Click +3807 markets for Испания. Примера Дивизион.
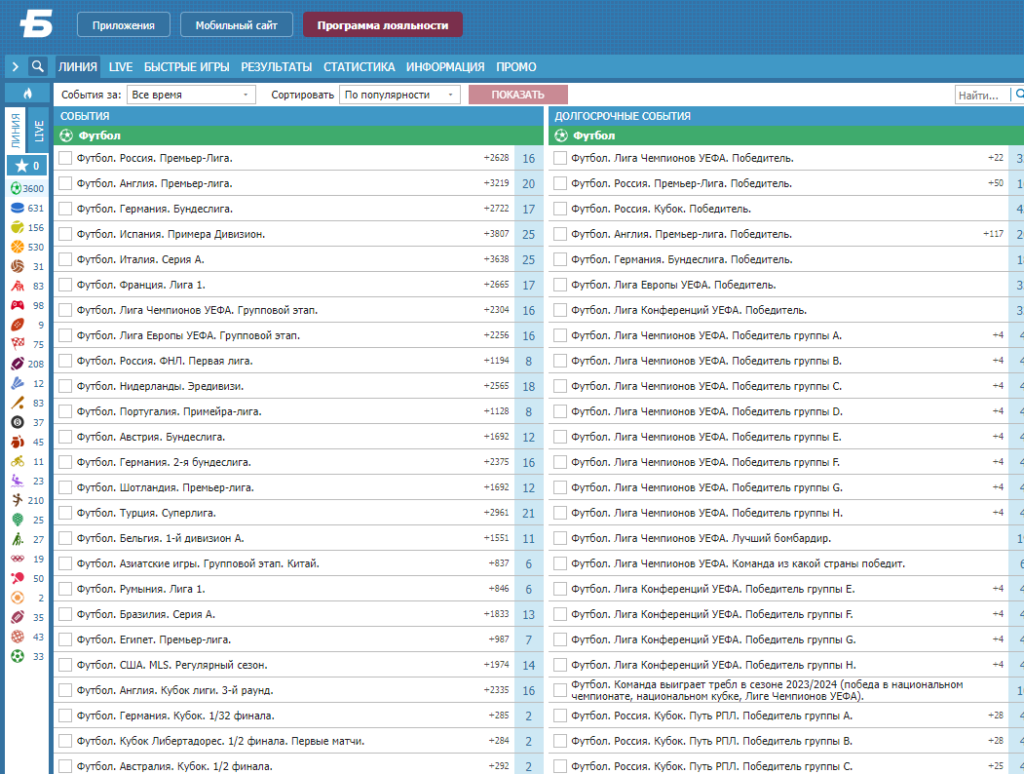 (x=496, y=233)
